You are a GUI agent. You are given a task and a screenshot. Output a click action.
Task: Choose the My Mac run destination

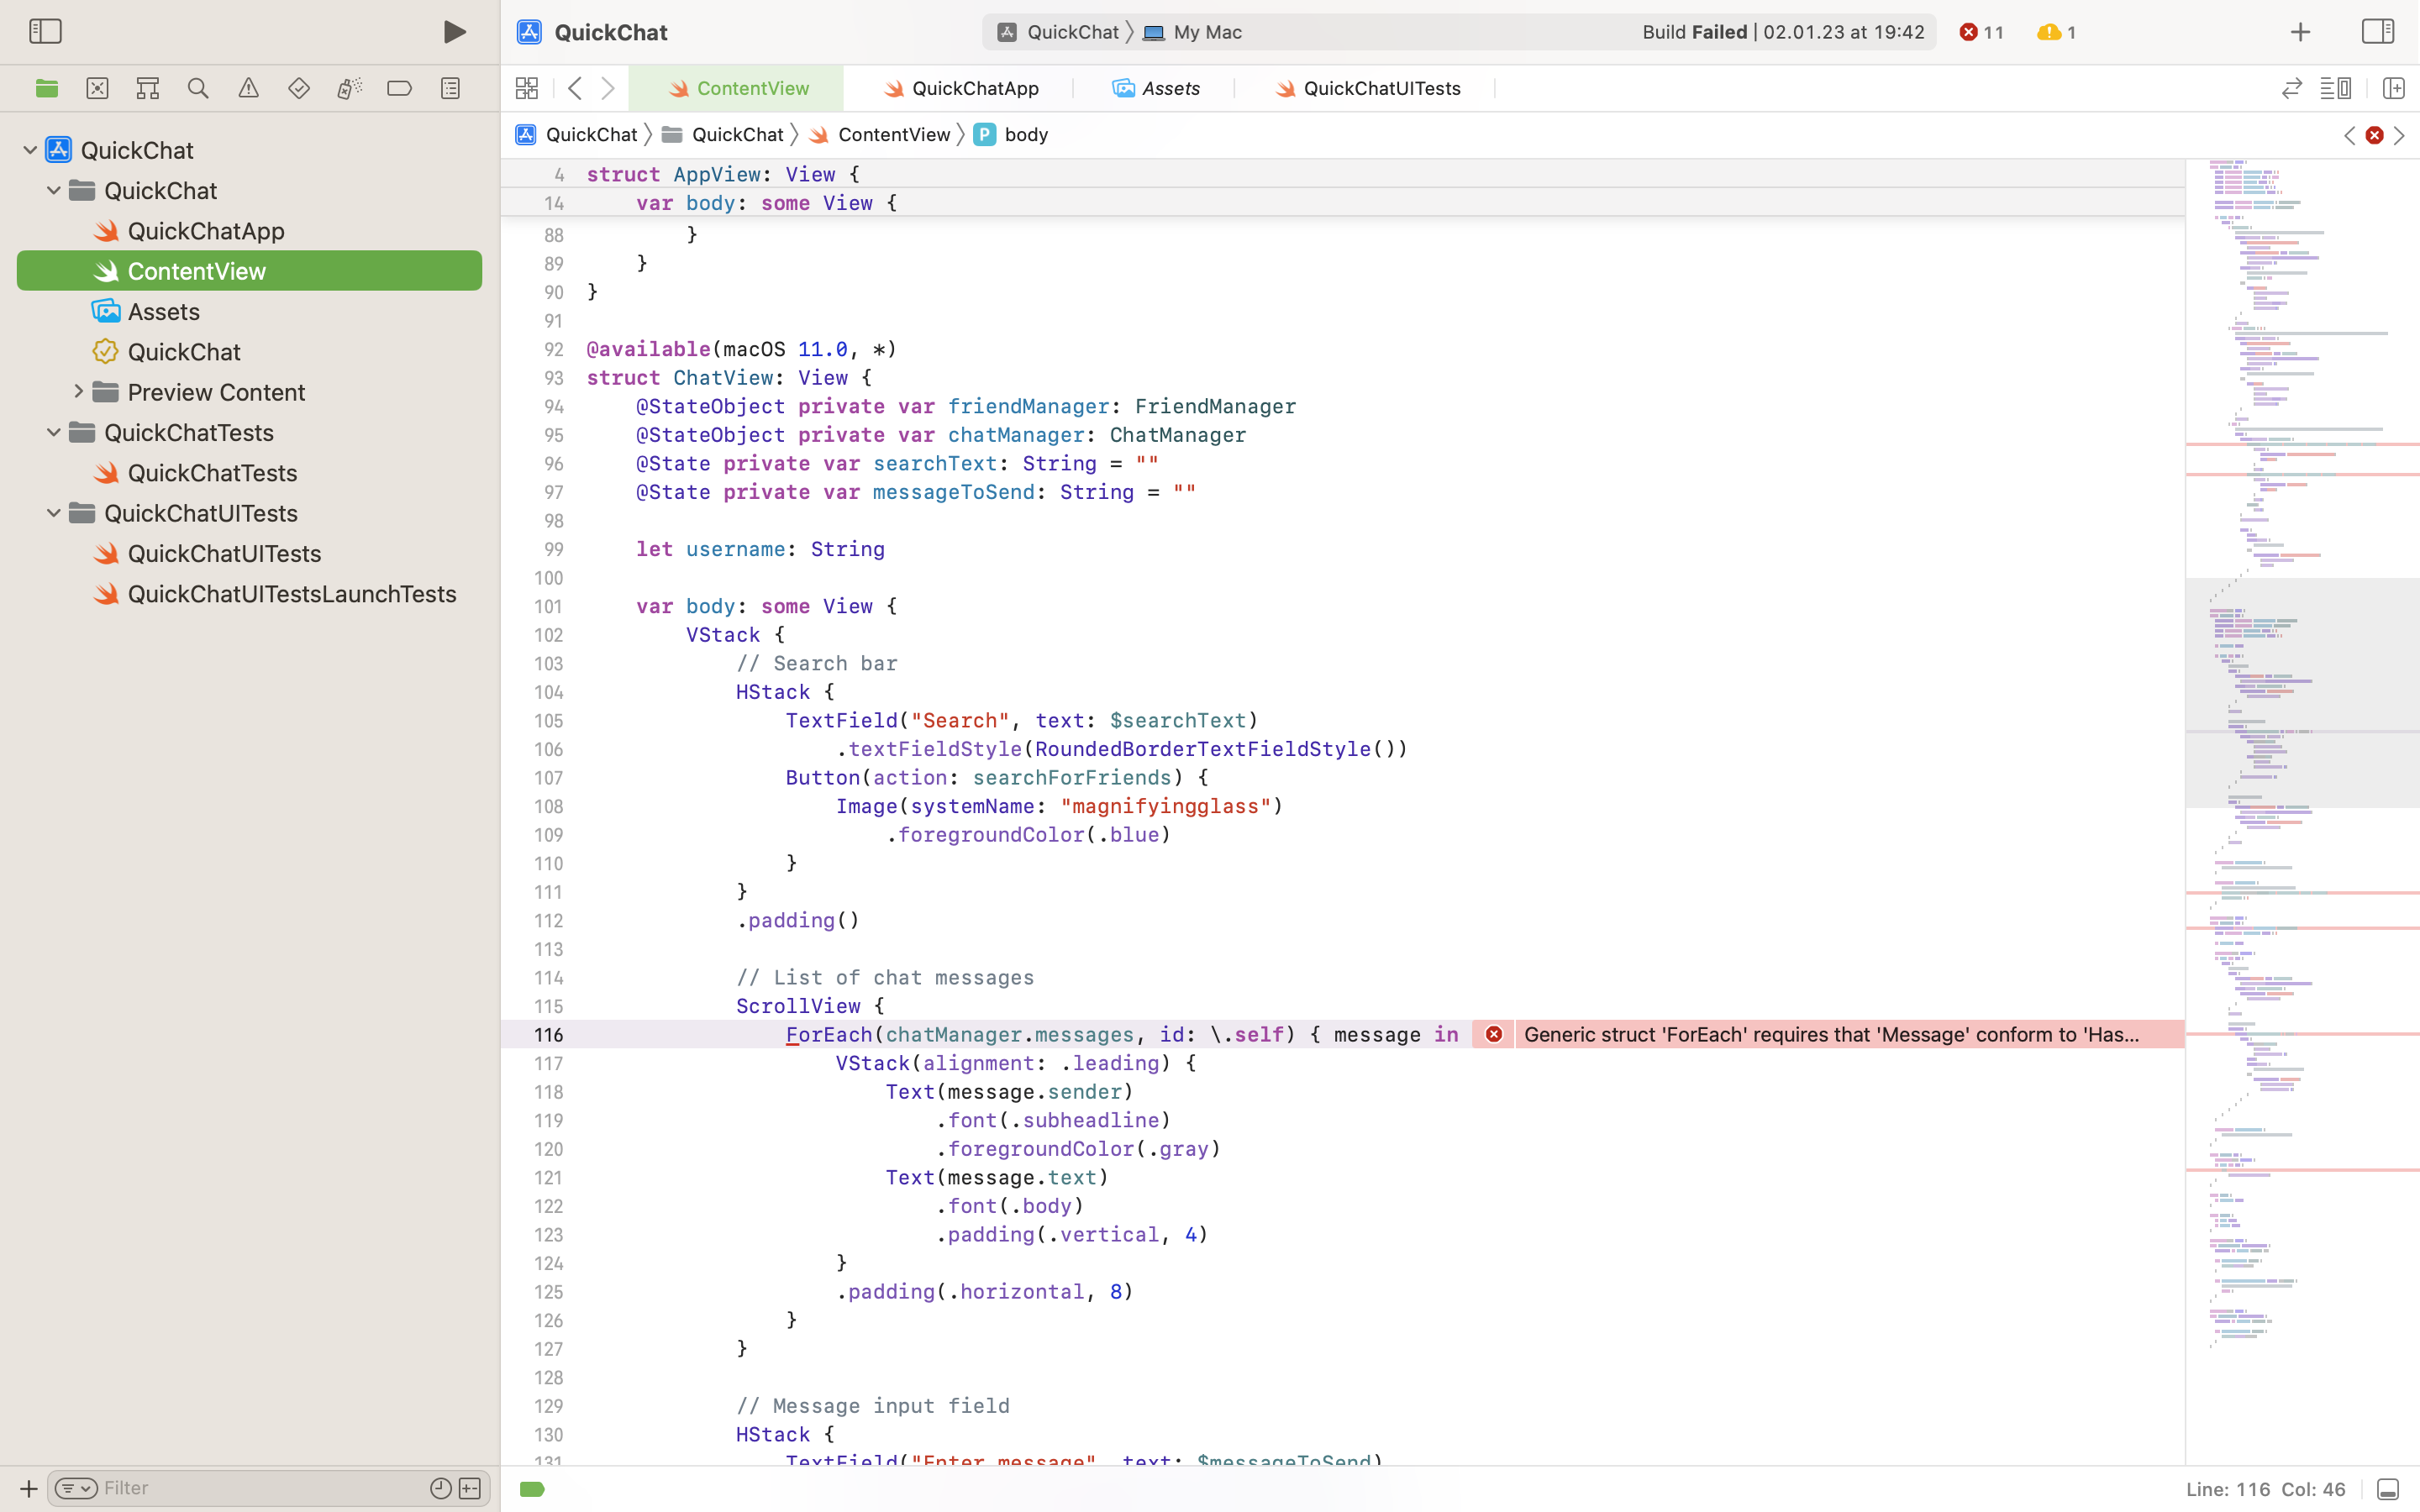pyautogui.click(x=1192, y=32)
